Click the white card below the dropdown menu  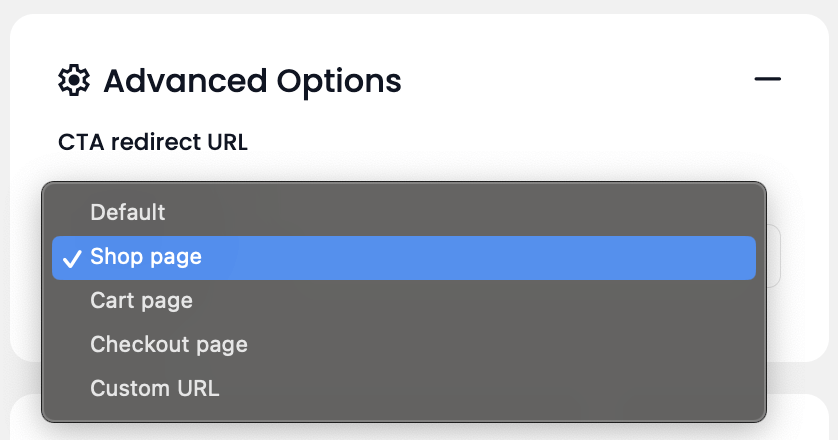coord(800,420)
